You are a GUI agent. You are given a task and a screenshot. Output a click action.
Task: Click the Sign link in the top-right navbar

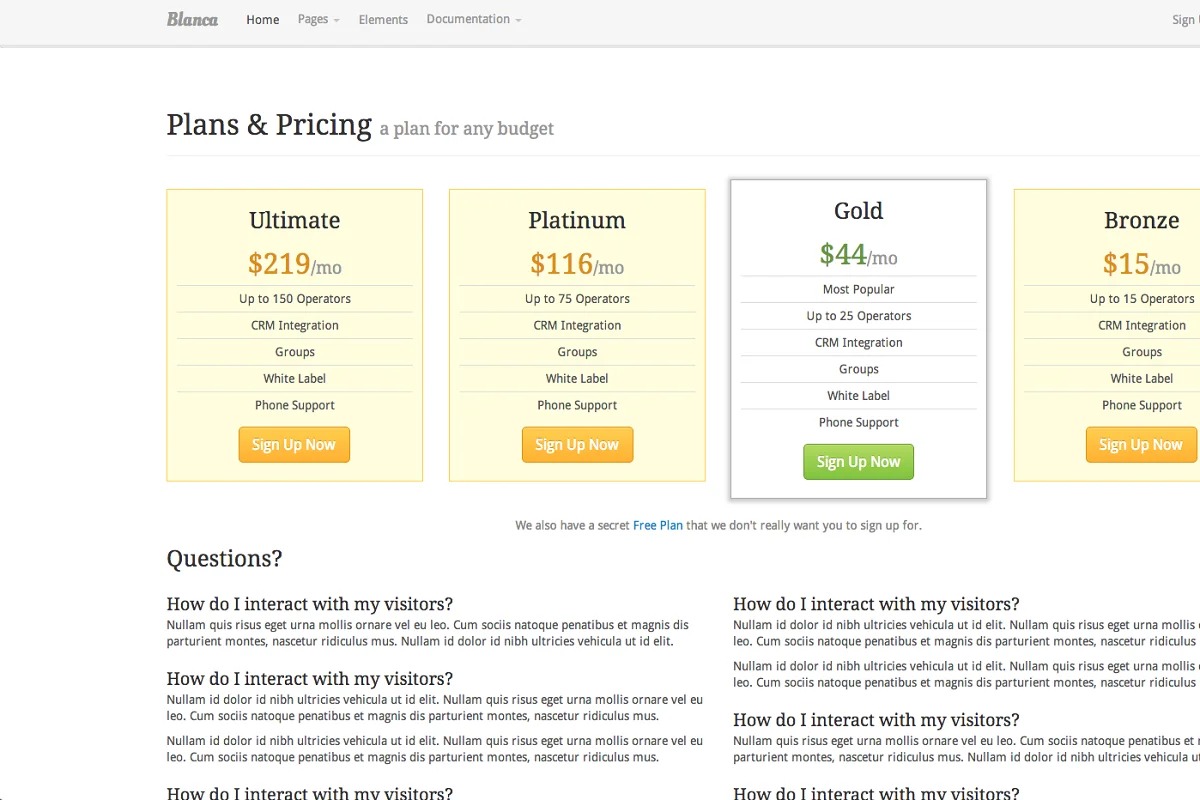coord(1185,20)
